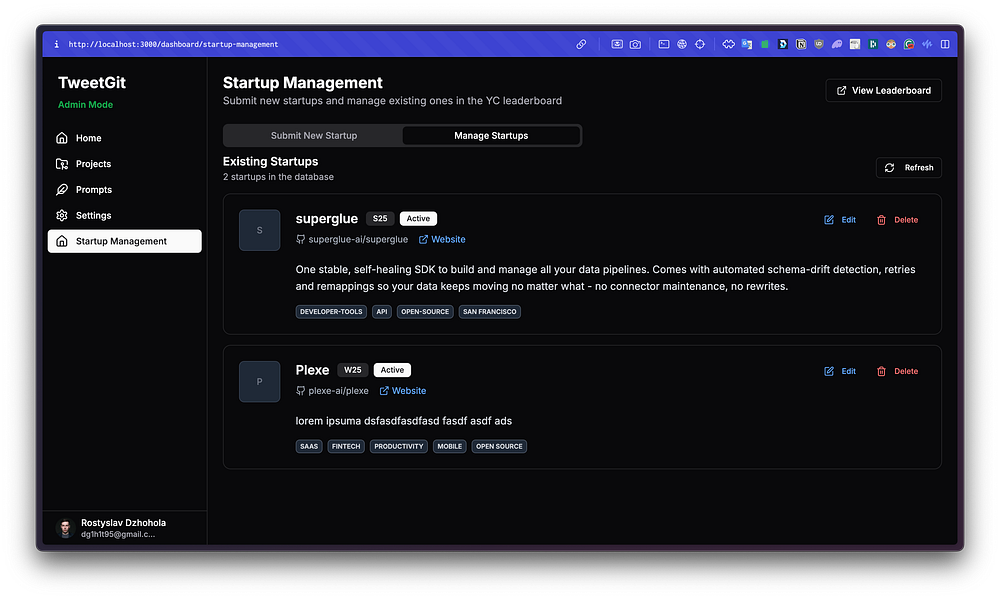Click the Active status badge on Plexe
The height and width of the screenshot is (599, 1000).
coord(392,370)
